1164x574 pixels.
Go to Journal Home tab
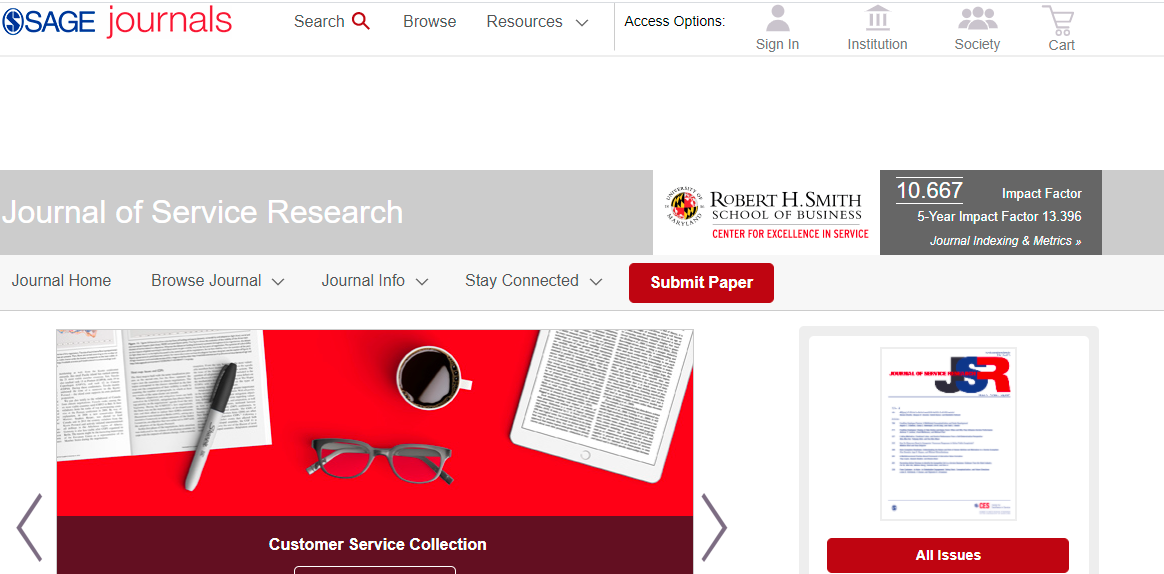click(x=62, y=281)
